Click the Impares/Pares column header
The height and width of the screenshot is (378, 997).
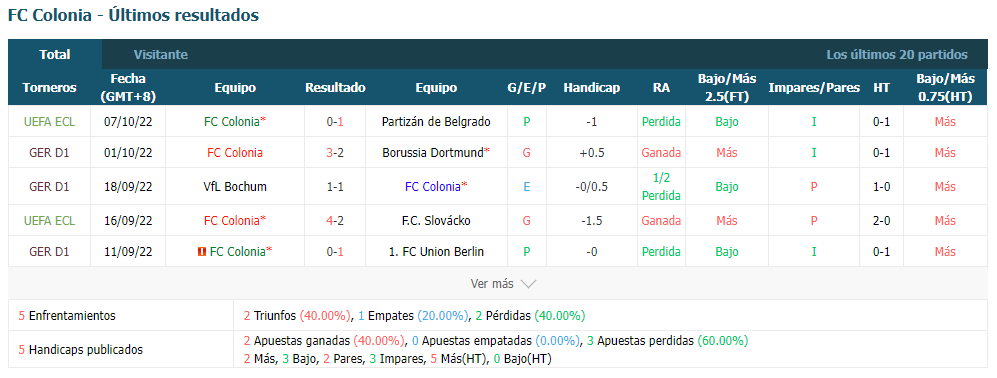(814, 88)
